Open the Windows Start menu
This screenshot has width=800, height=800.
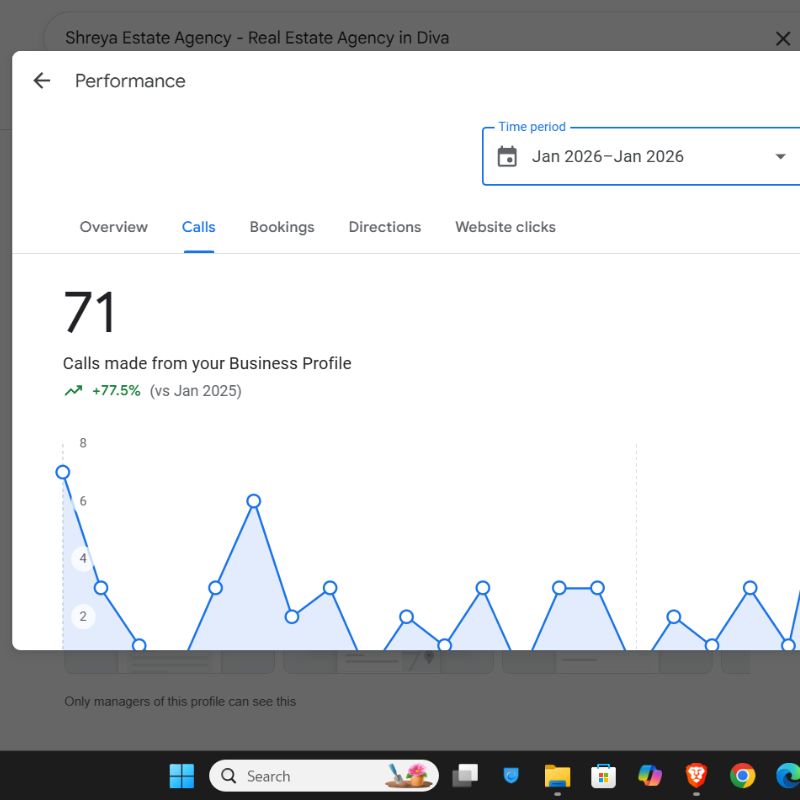pos(182,776)
